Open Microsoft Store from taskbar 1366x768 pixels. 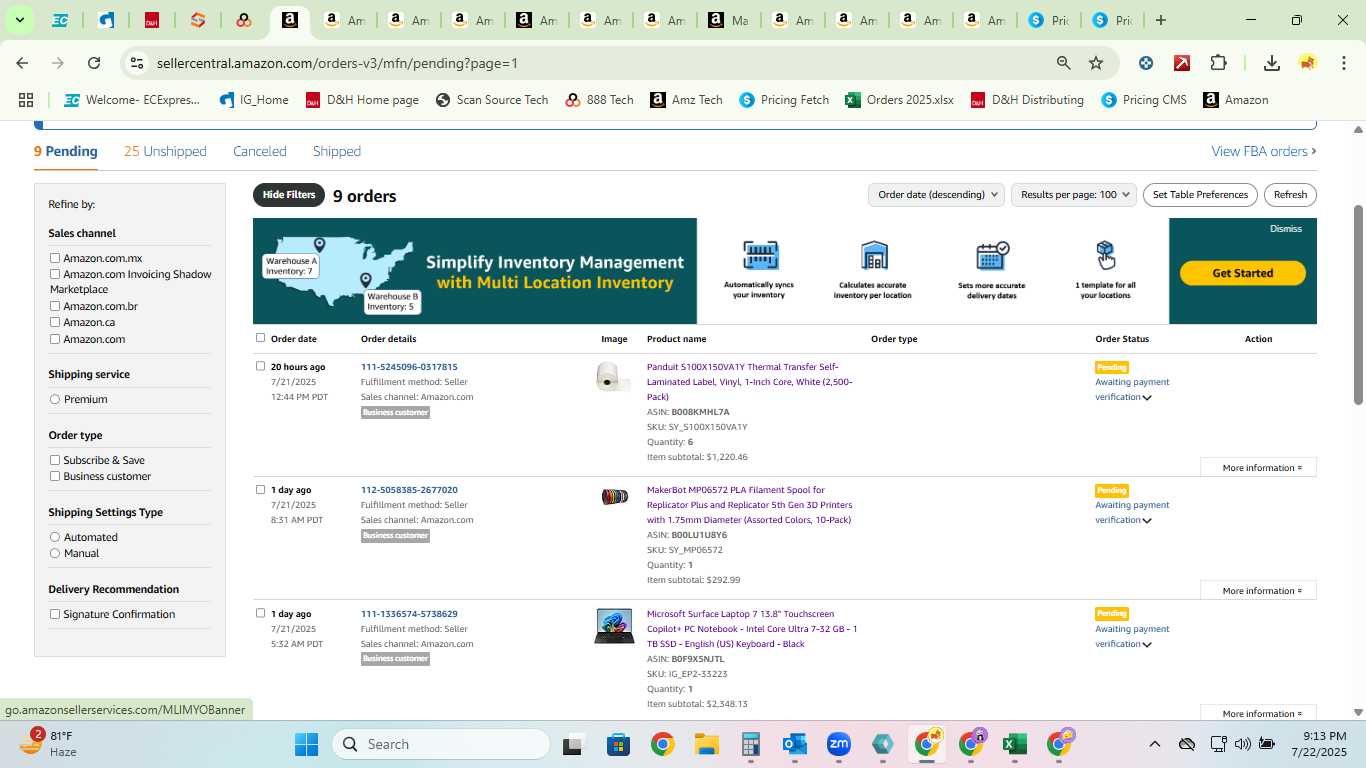pos(618,744)
